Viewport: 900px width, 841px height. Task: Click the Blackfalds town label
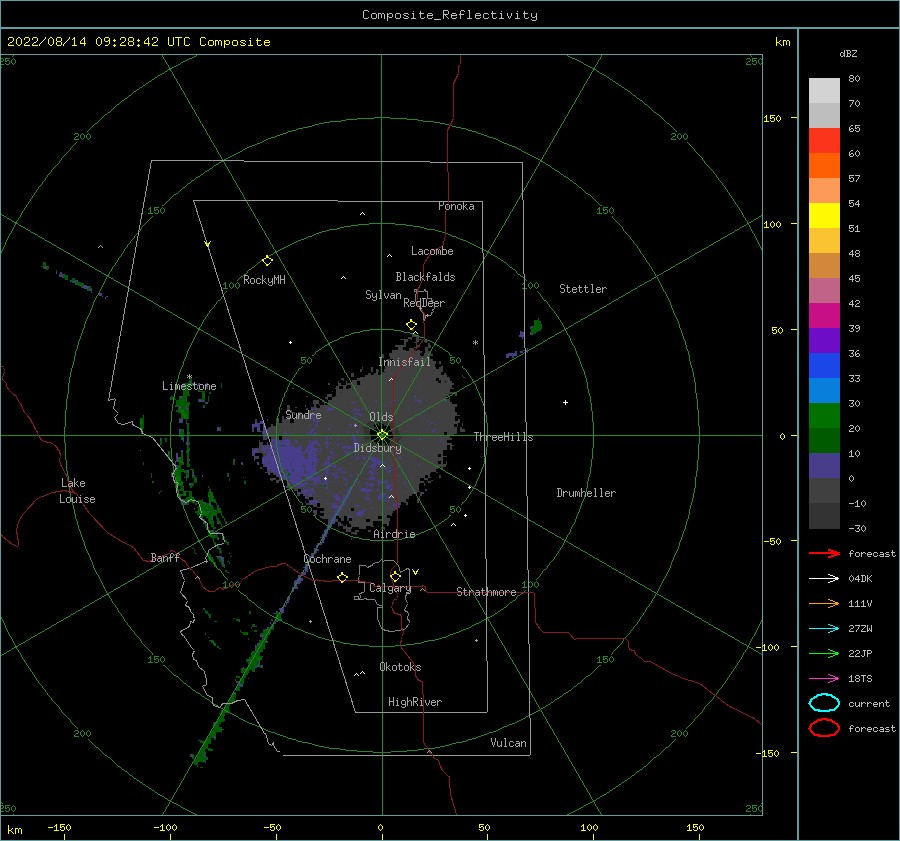click(x=425, y=277)
